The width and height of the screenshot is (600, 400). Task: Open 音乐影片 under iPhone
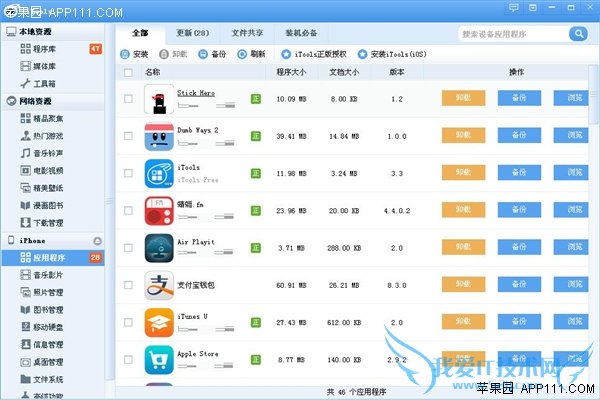(x=52, y=275)
